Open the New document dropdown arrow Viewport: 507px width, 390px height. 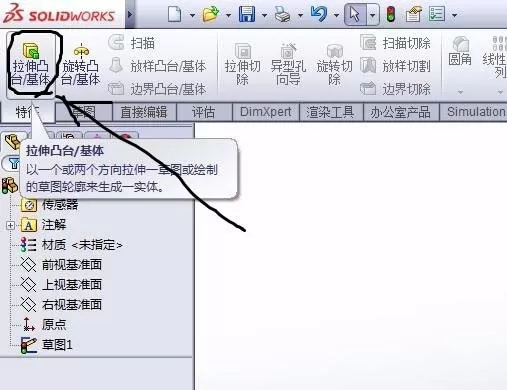tap(192, 15)
